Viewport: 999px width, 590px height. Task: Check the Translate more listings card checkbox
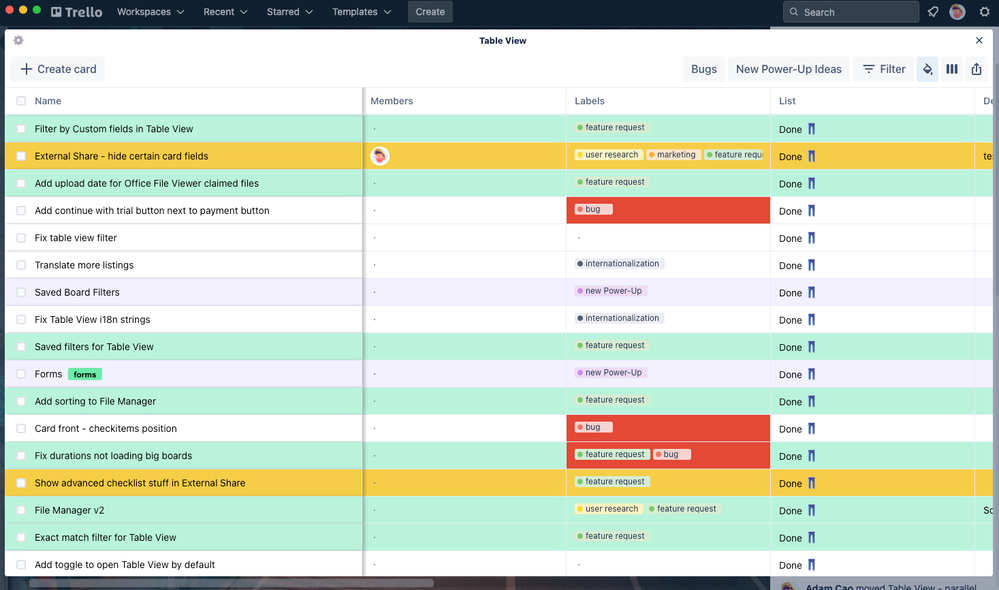21,264
